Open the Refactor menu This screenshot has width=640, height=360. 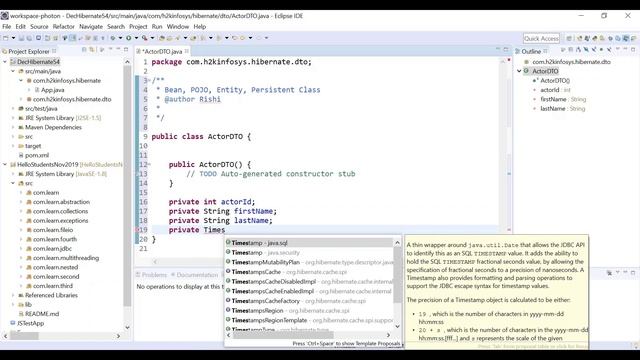tap(64, 27)
